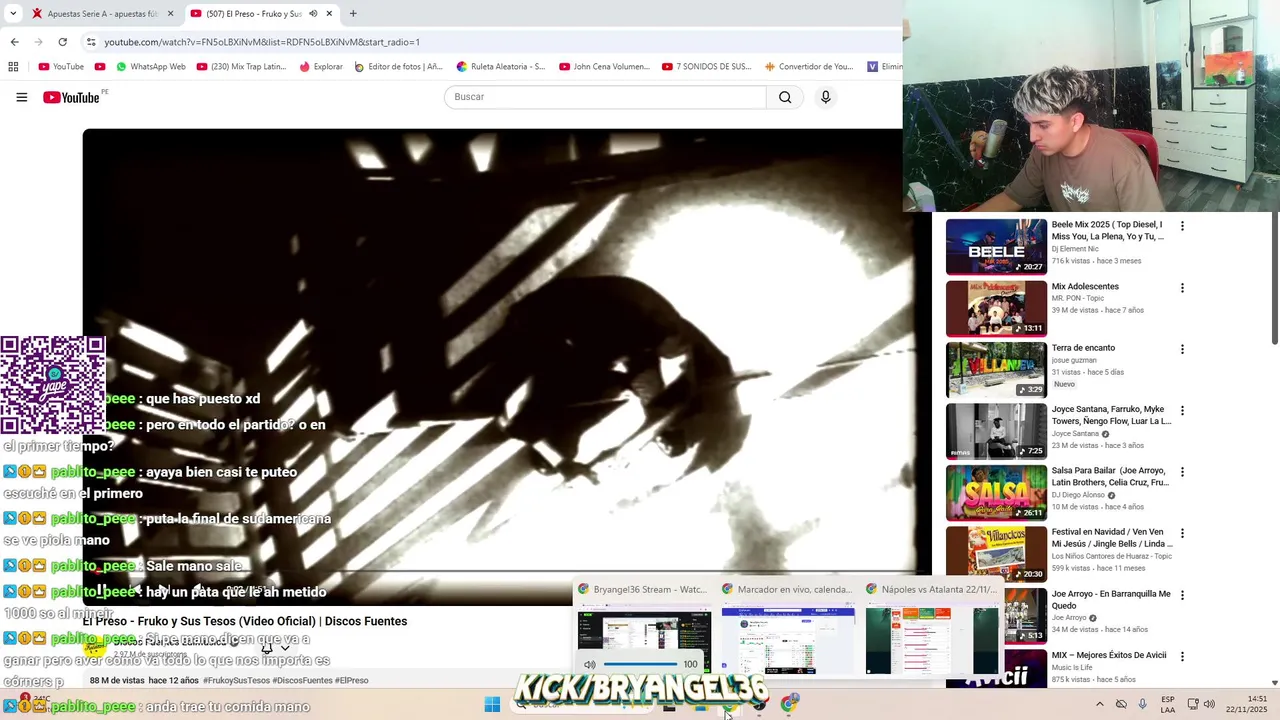
Task: Open the Convertidor de You bookmark
Action: tap(809, 67)
